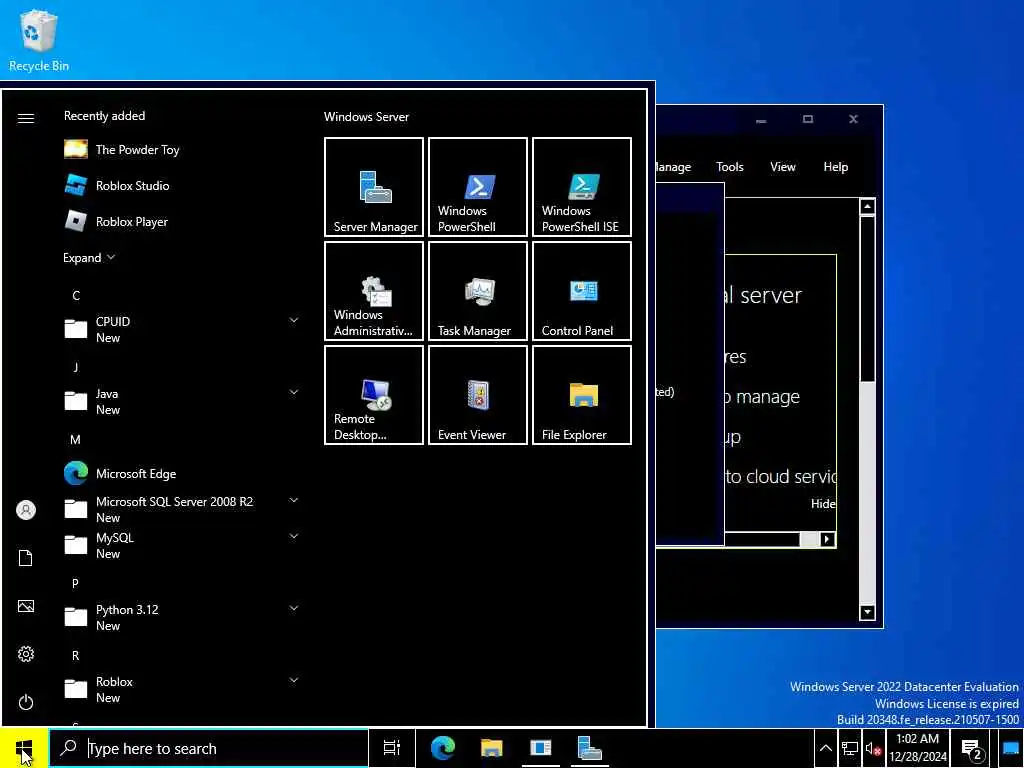Open Task View on the taskbar
Viewport: 1024px width, 768px height.
[392, 748]
